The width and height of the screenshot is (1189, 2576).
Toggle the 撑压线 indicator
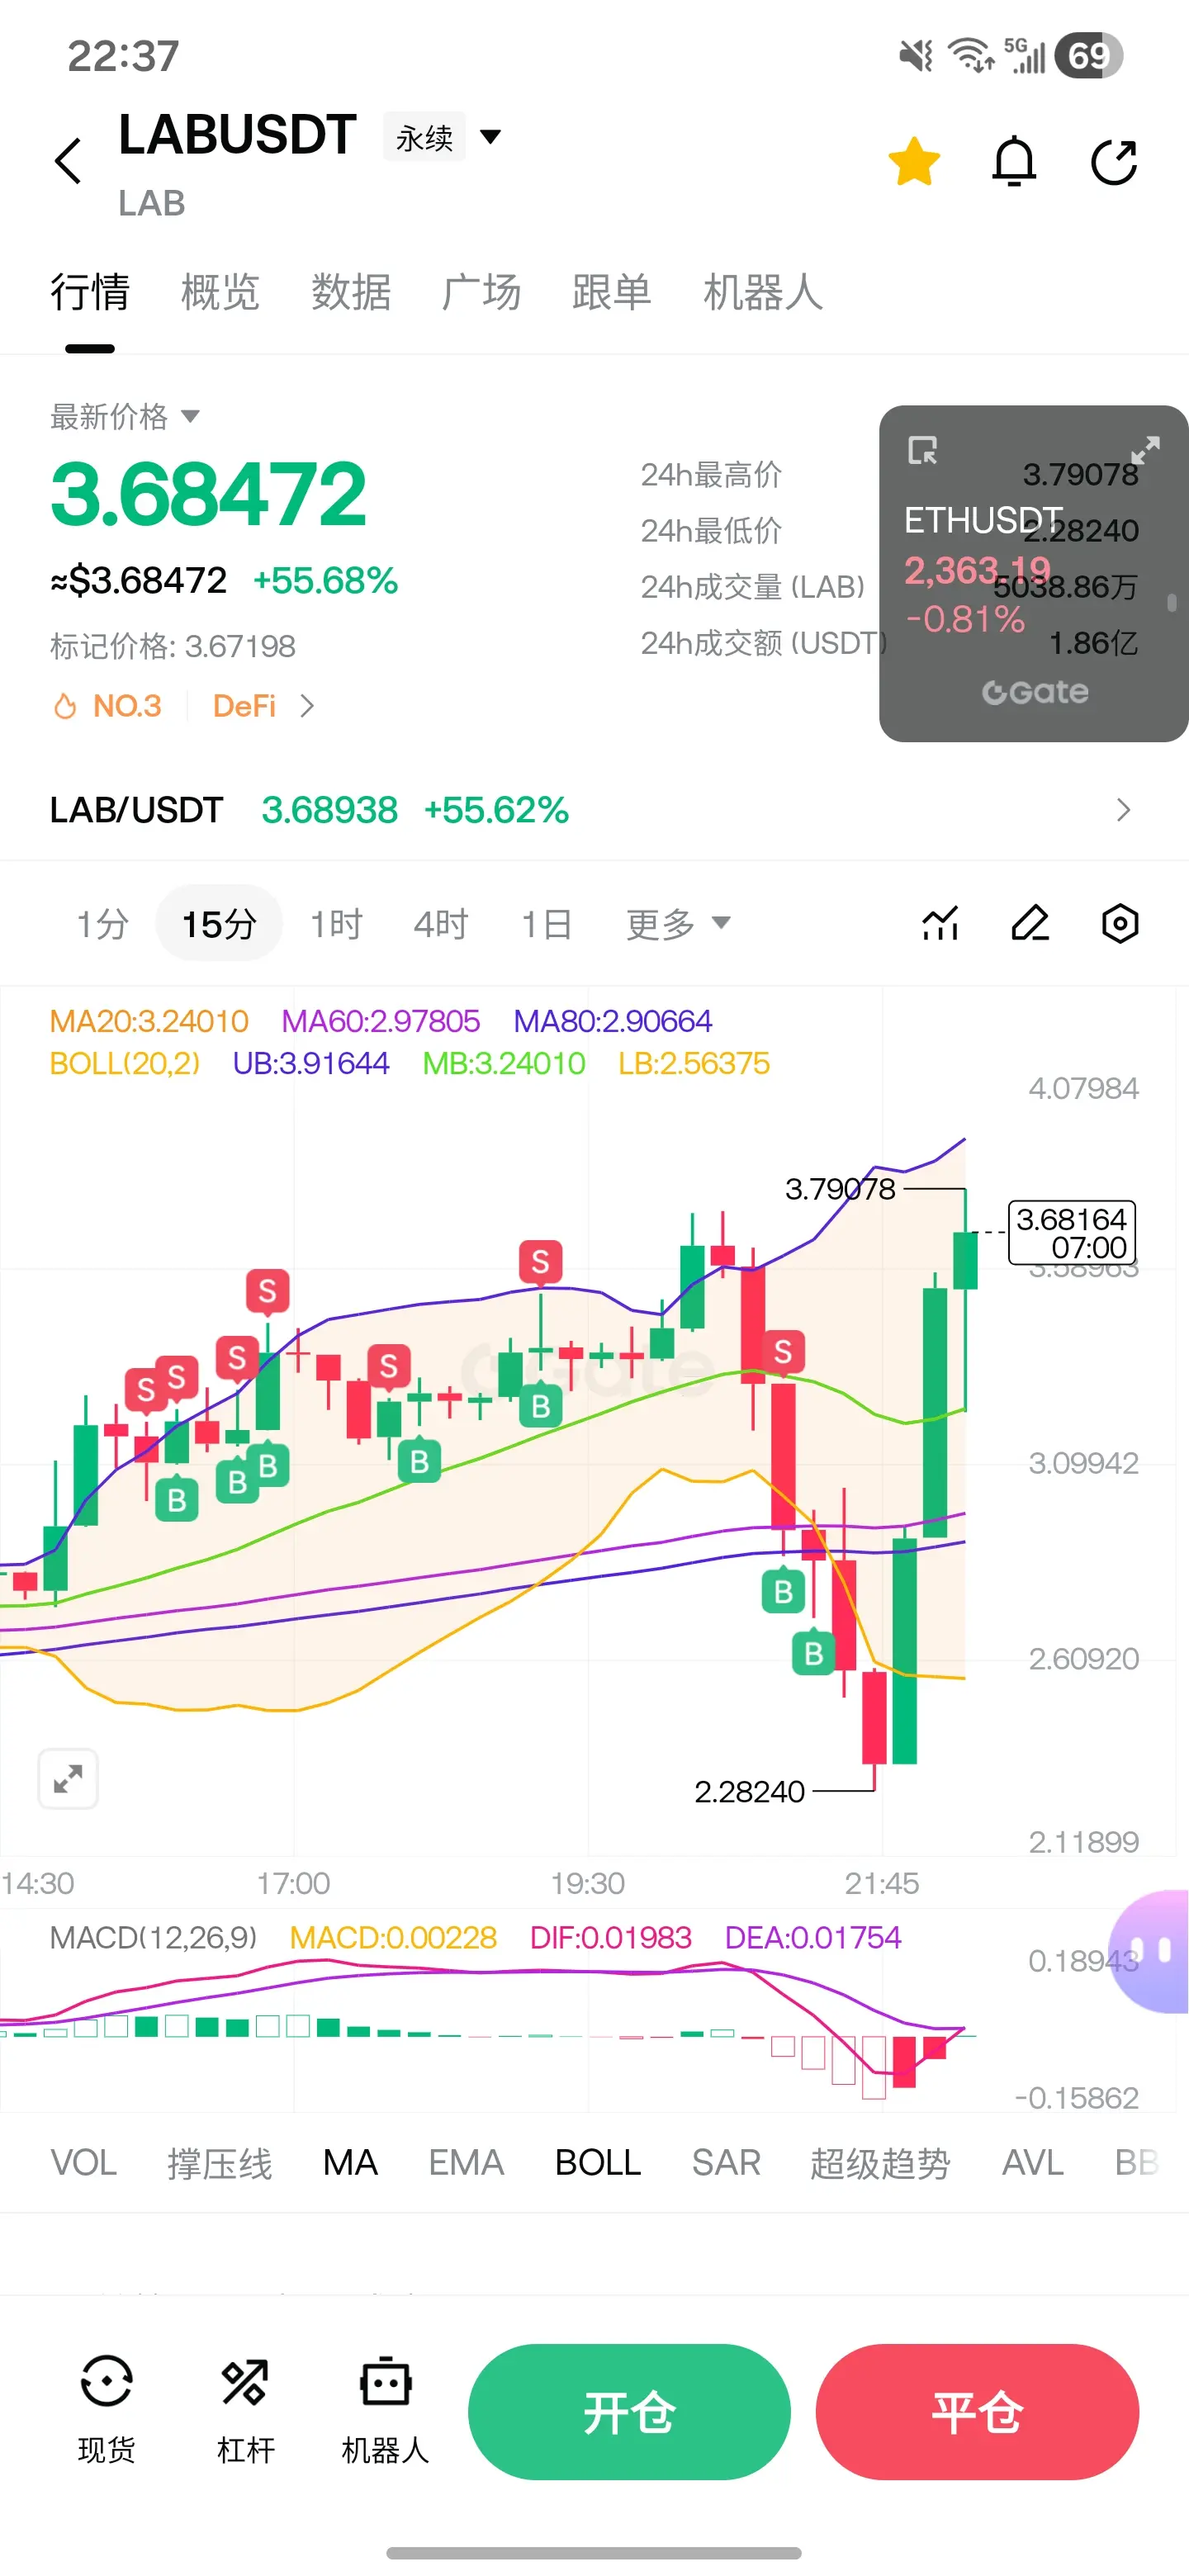click(219, 2163)
